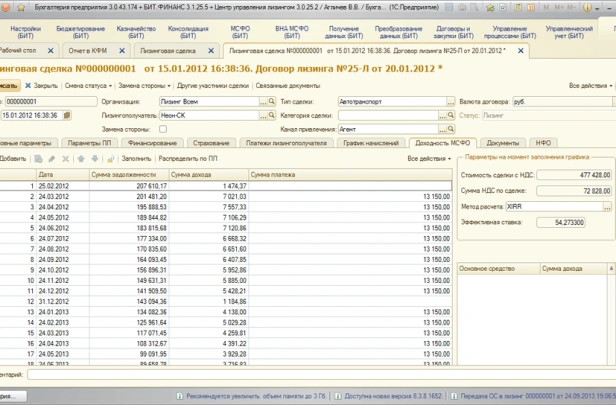616x405 pixels.
Task: Open the Казначейство (БИТ) section menu
Action: click(x=137, y=32)
